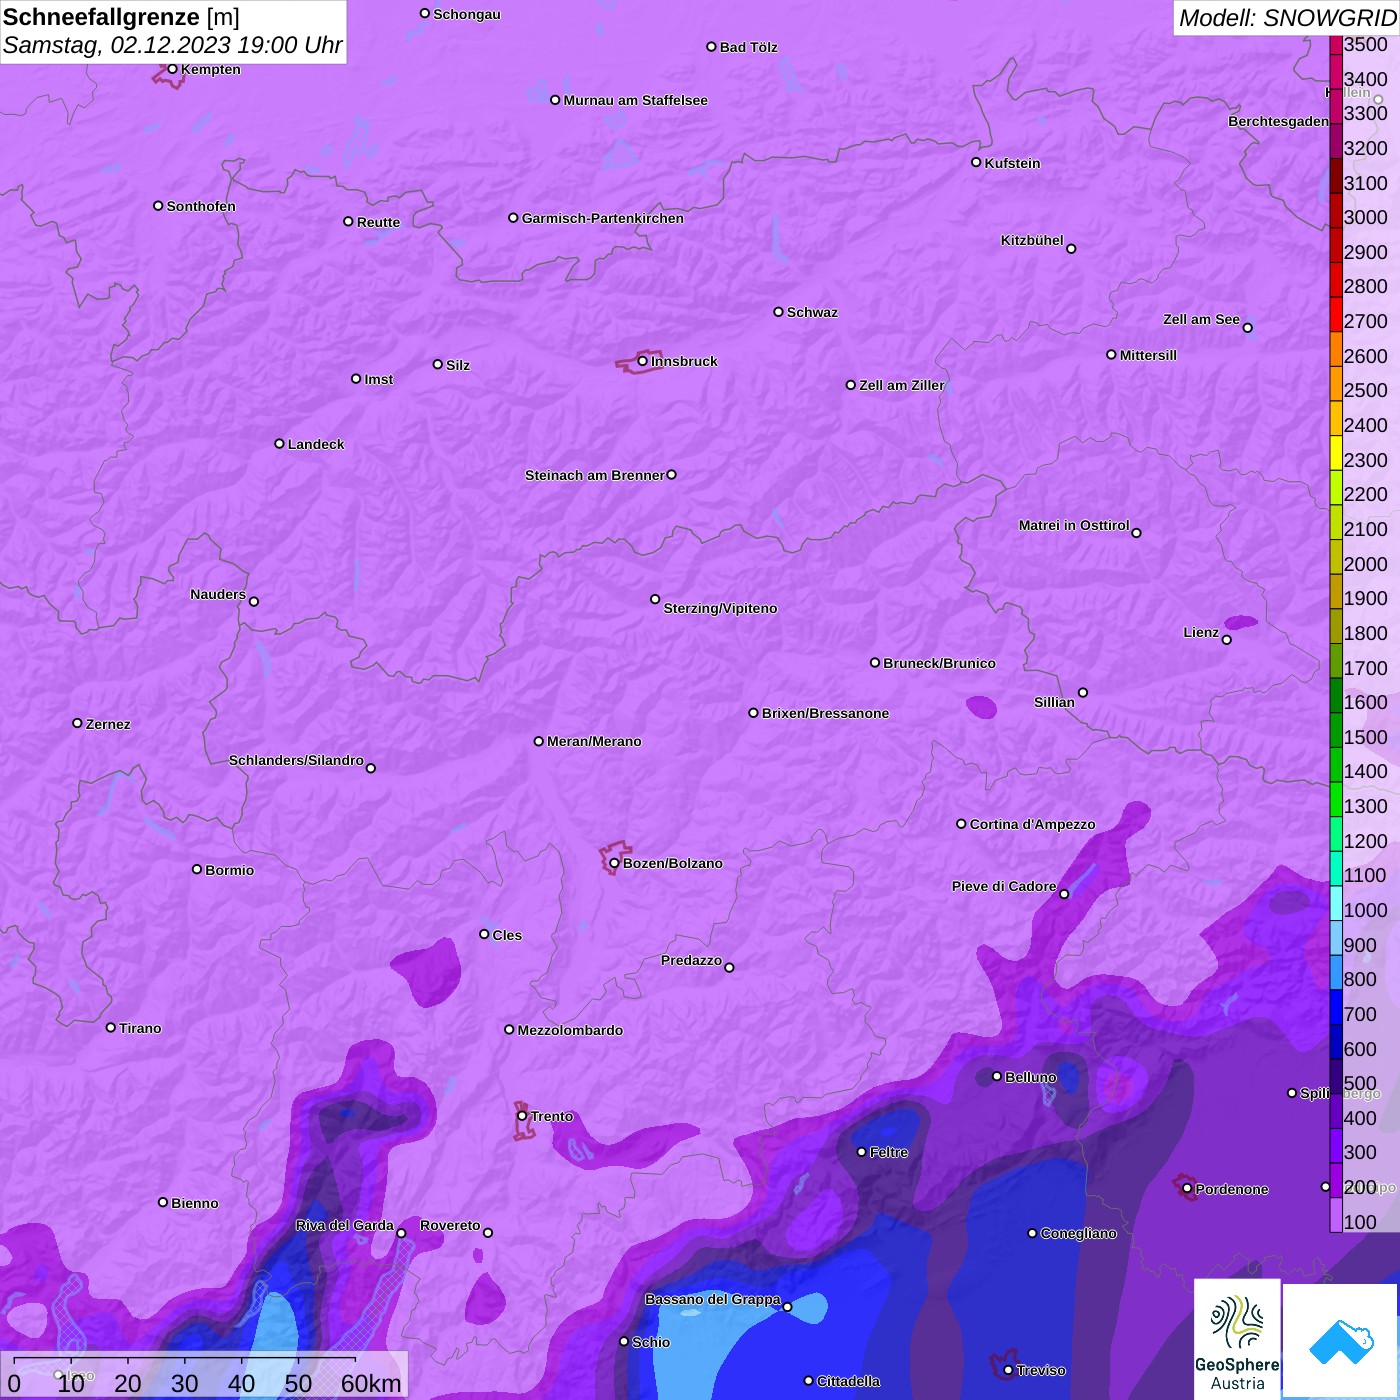Click the Zernez label
1400x1400 pixels.
(108, 724)
